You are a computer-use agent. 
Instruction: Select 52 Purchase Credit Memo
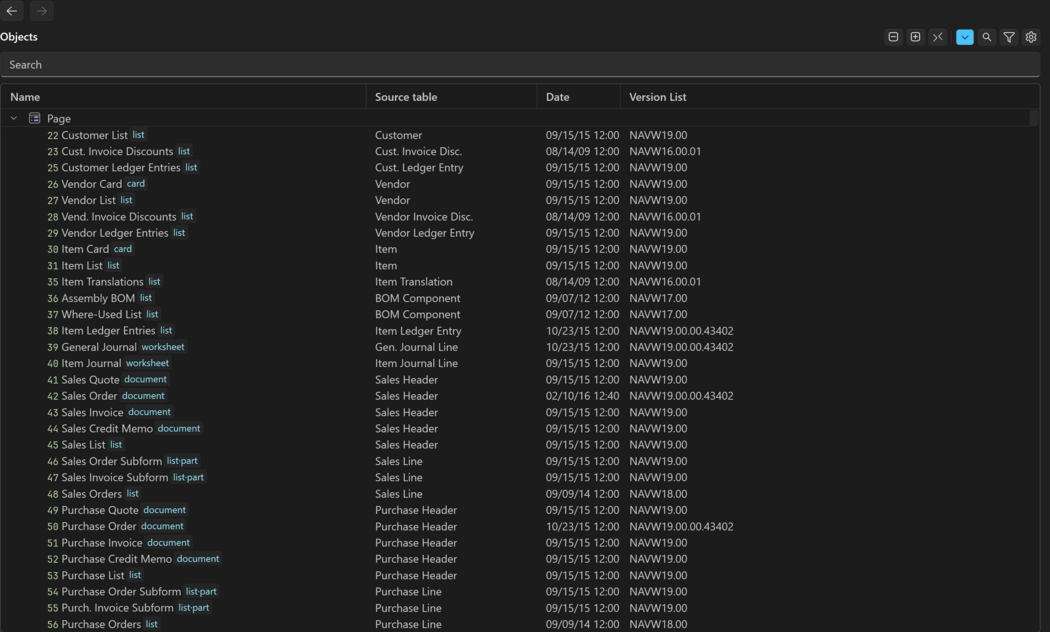pos(109,559)
